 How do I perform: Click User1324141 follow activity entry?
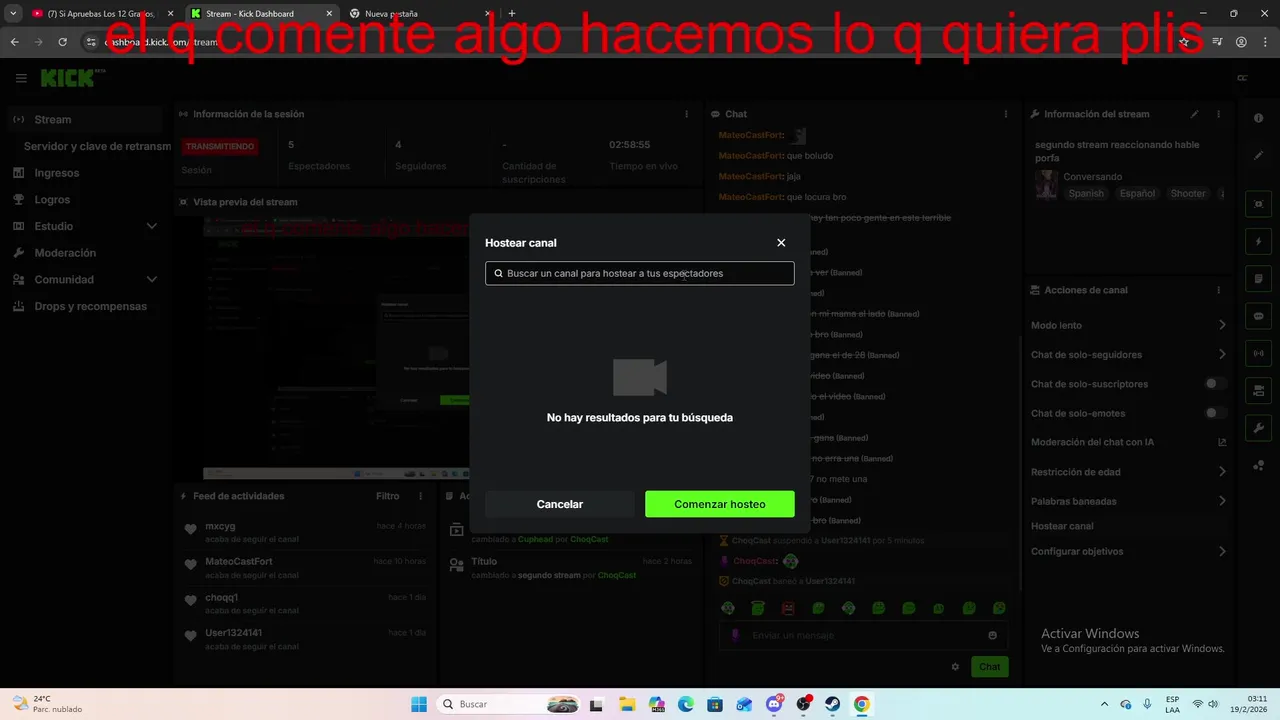(305, 639)
